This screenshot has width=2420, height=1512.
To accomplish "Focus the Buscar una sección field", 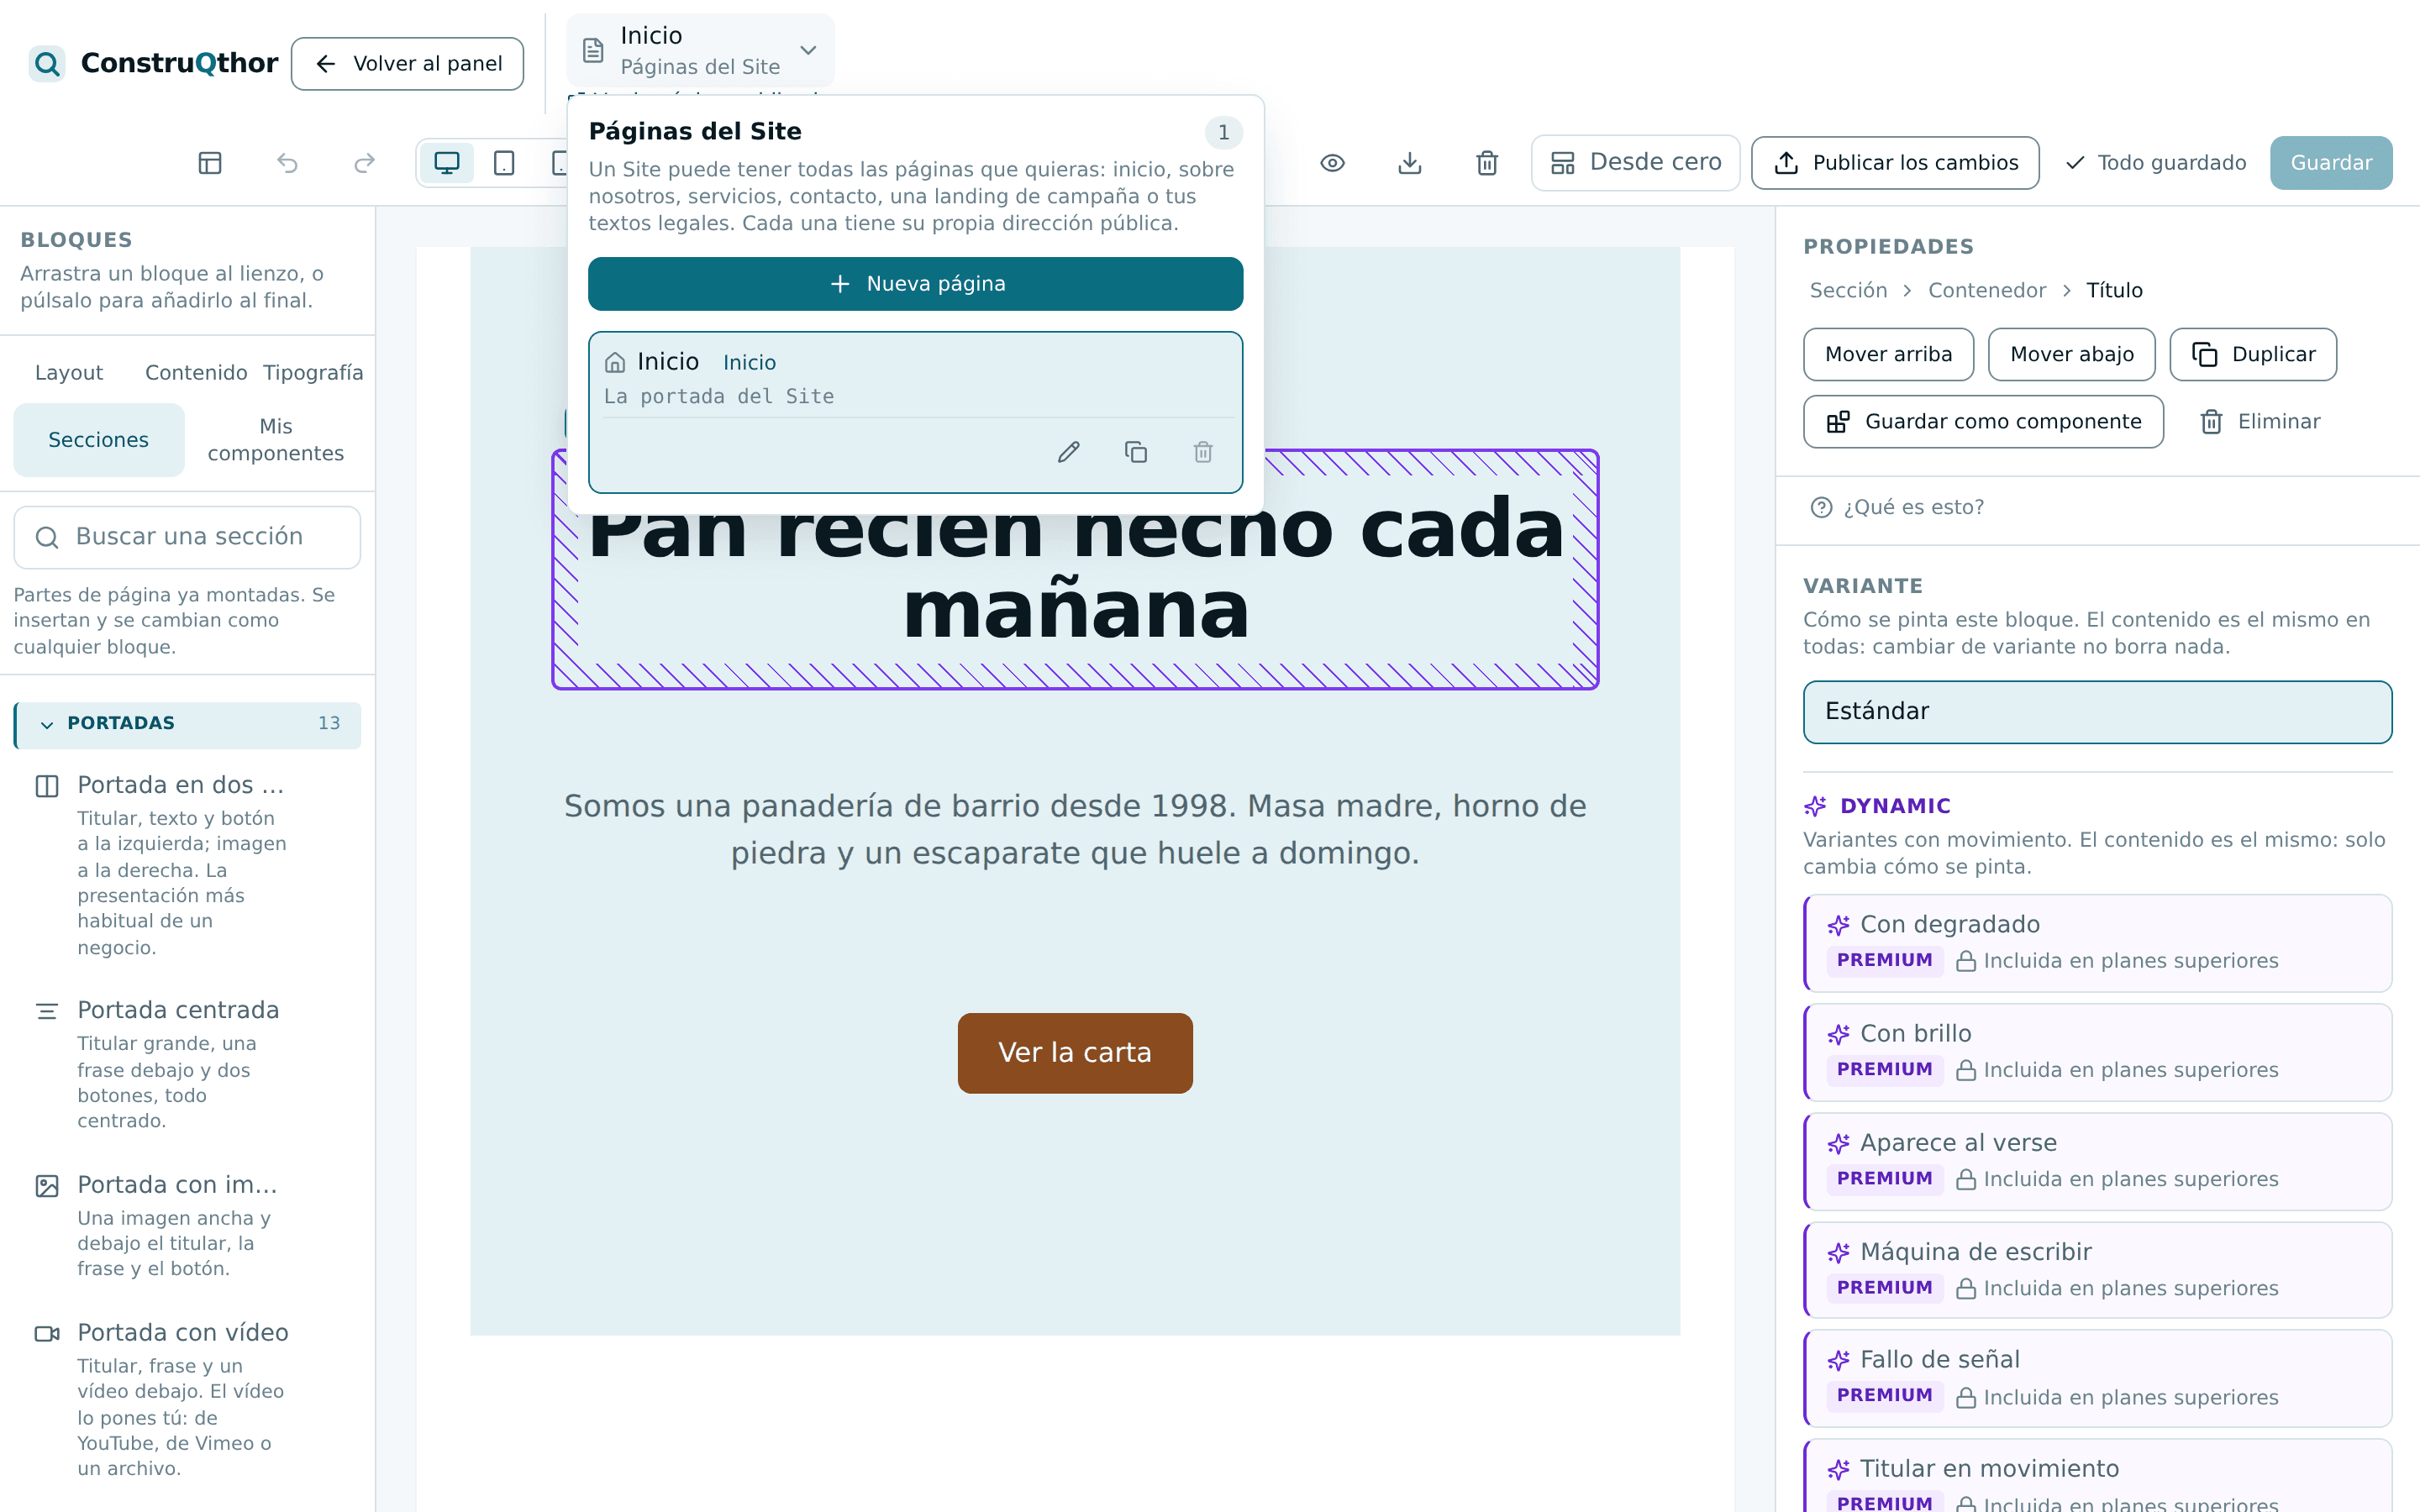I will tap(187, 537).
